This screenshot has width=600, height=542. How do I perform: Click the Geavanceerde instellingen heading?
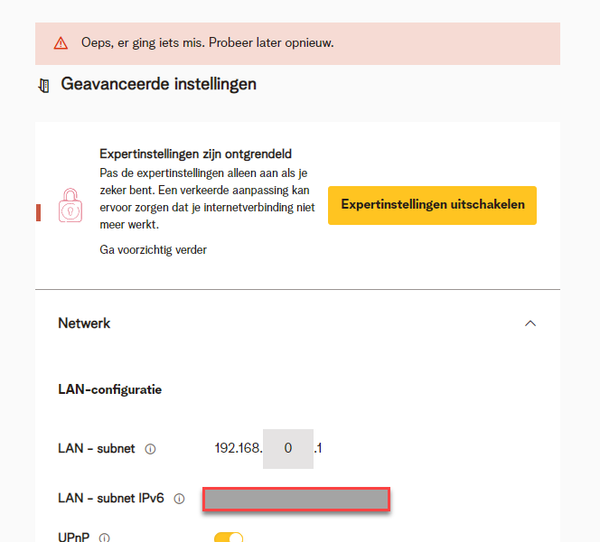click(x=159, y=84)
